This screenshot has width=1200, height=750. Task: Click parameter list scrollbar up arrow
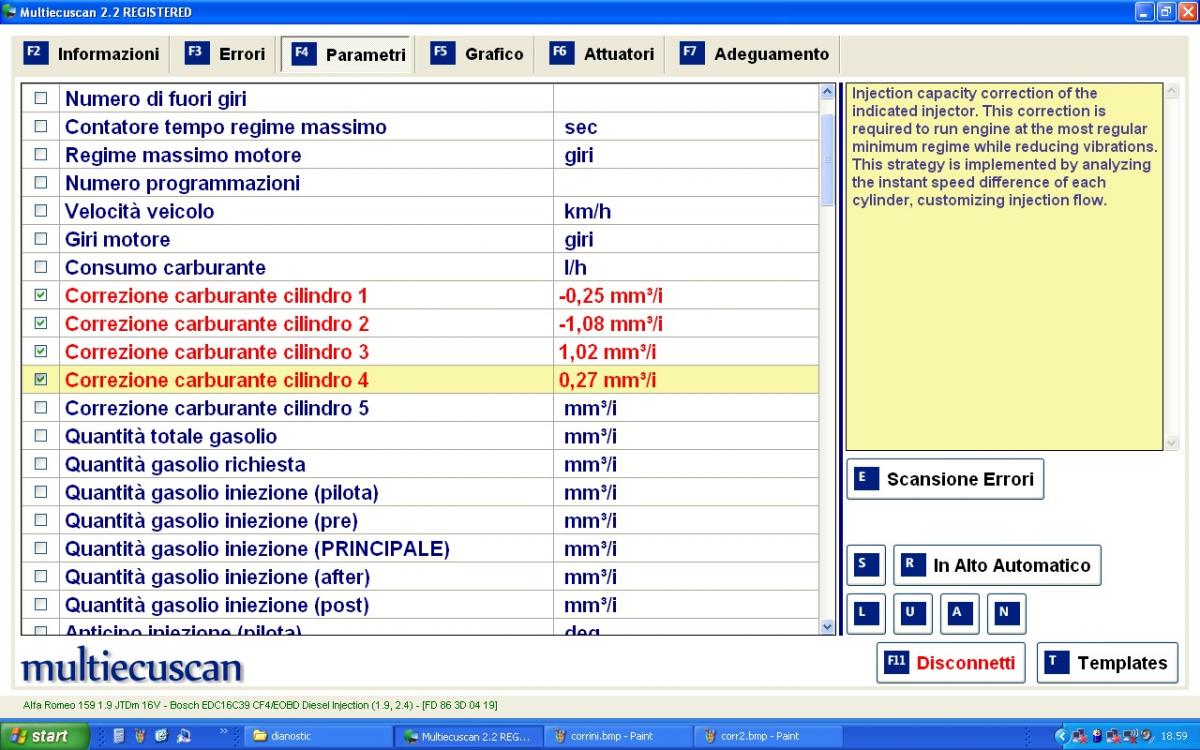pyautogui.click(x=827, y=93)
